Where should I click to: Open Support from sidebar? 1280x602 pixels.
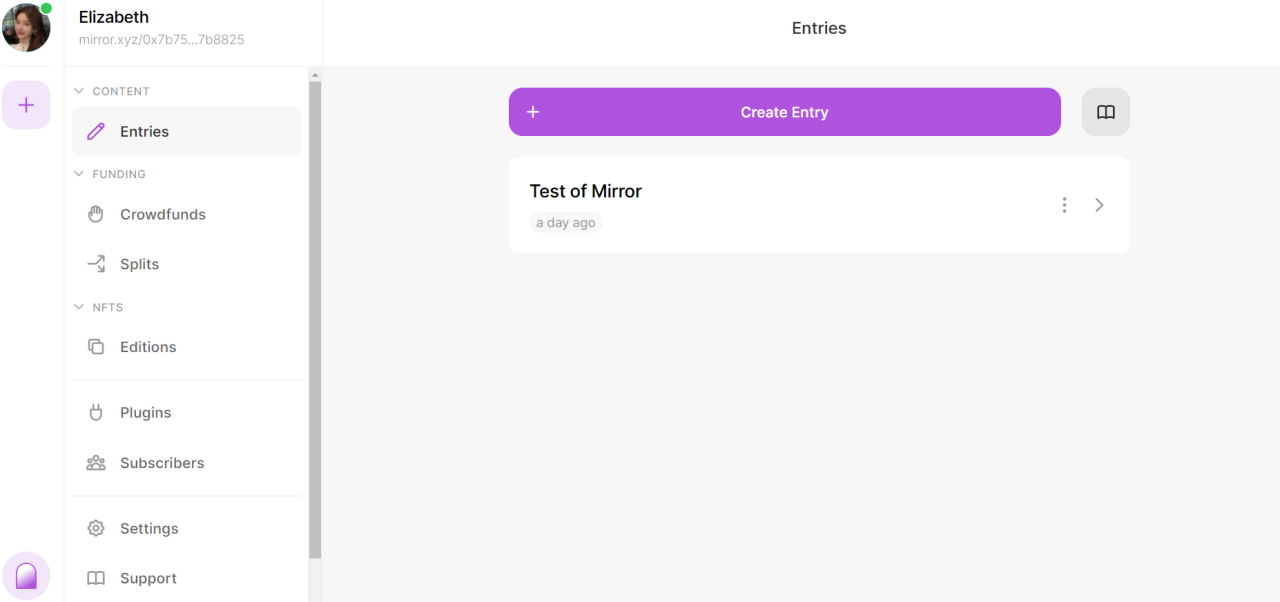pyautogui.click(x=186, y=578)
